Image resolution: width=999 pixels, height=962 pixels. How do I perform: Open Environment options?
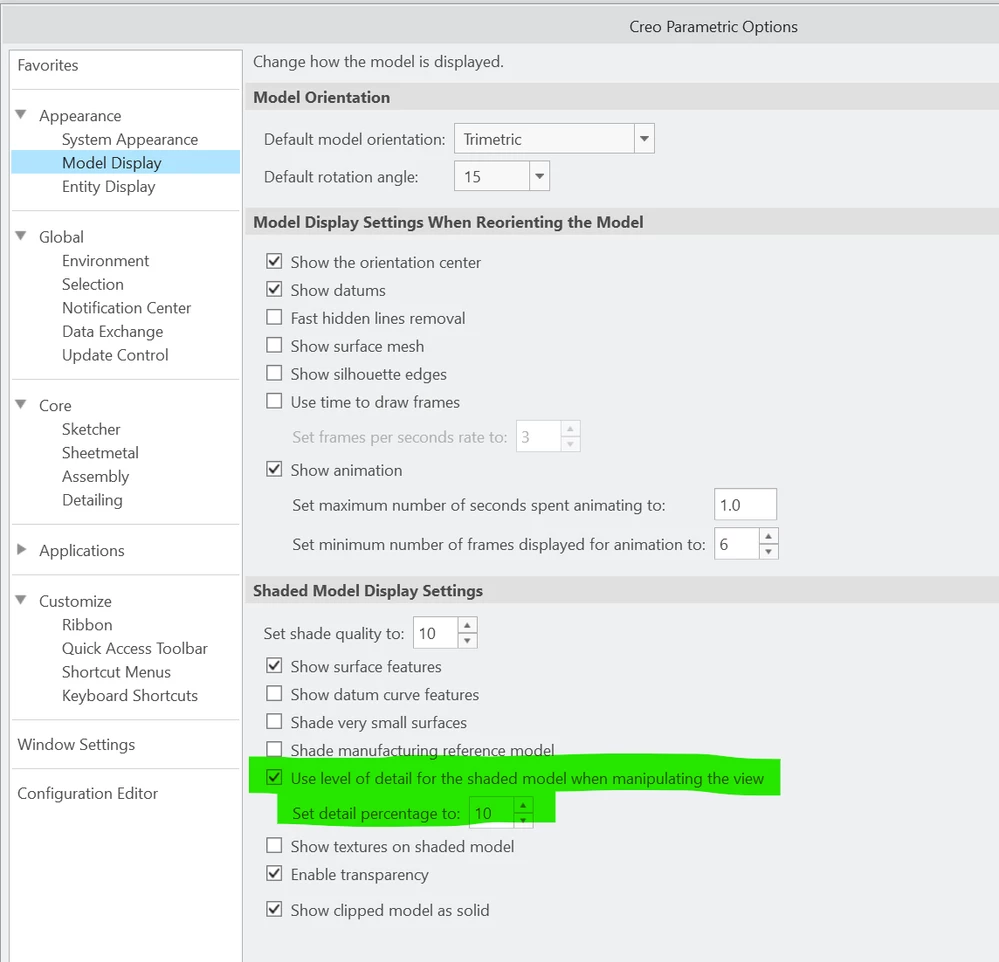click(x=106, y=261)
